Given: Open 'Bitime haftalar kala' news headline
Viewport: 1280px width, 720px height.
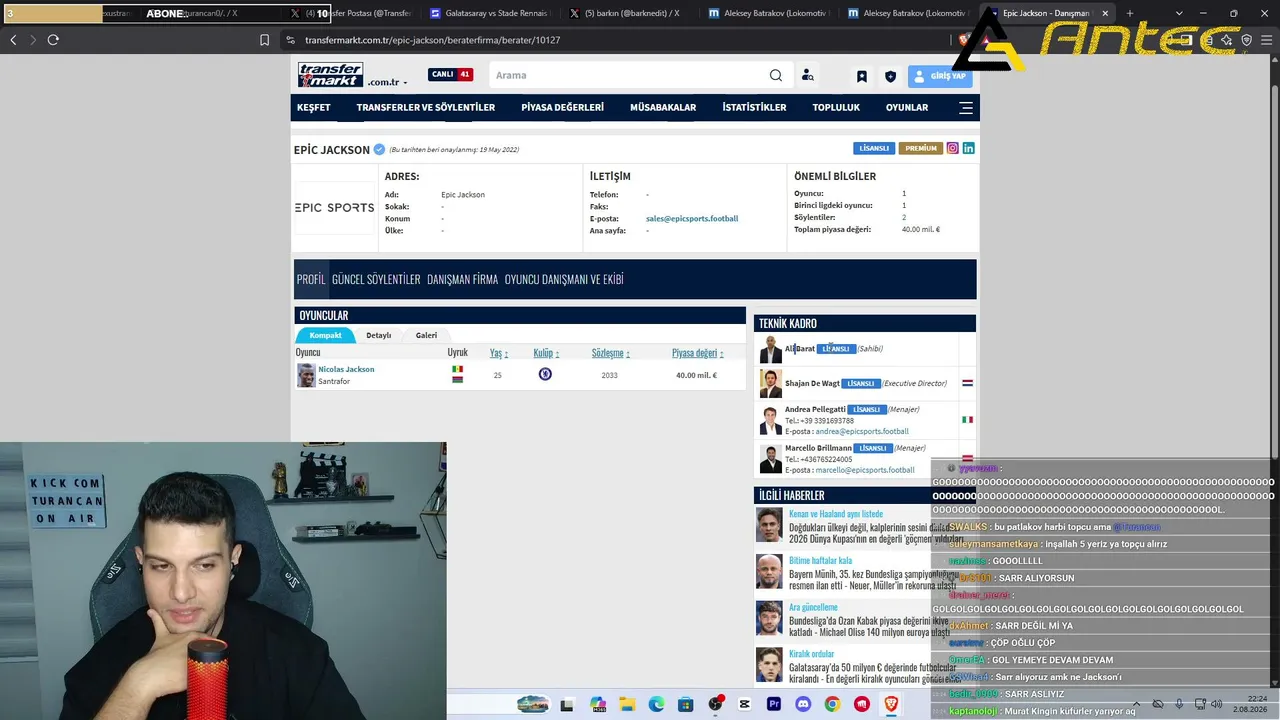Looking at the screenshot, I should click(x=820, y=561).
